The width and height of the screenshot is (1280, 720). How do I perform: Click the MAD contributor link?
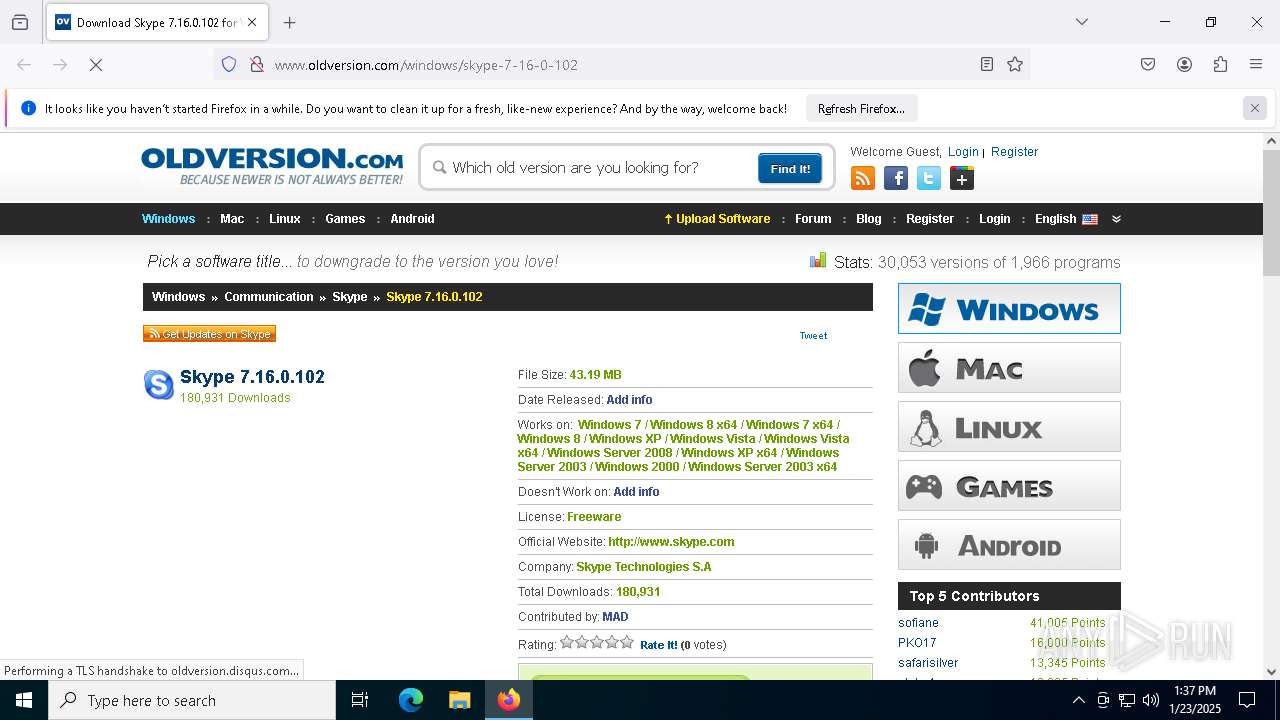tap(615, 617)
